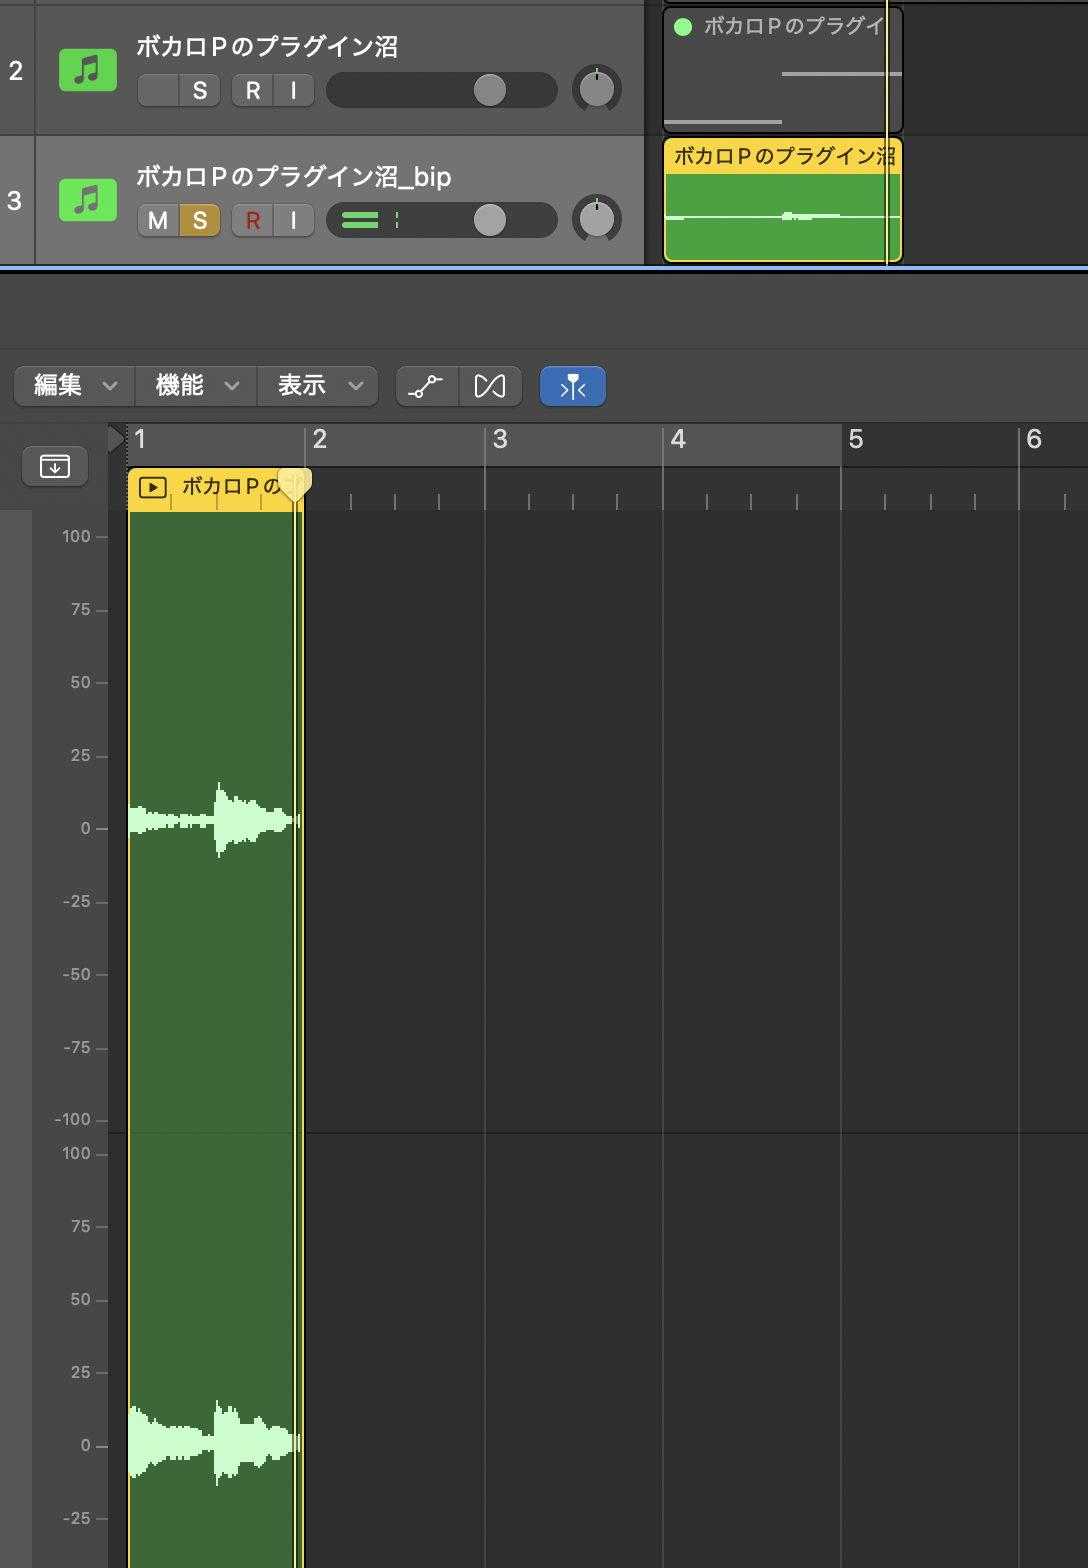Click the track number 2

click(15, 71)
